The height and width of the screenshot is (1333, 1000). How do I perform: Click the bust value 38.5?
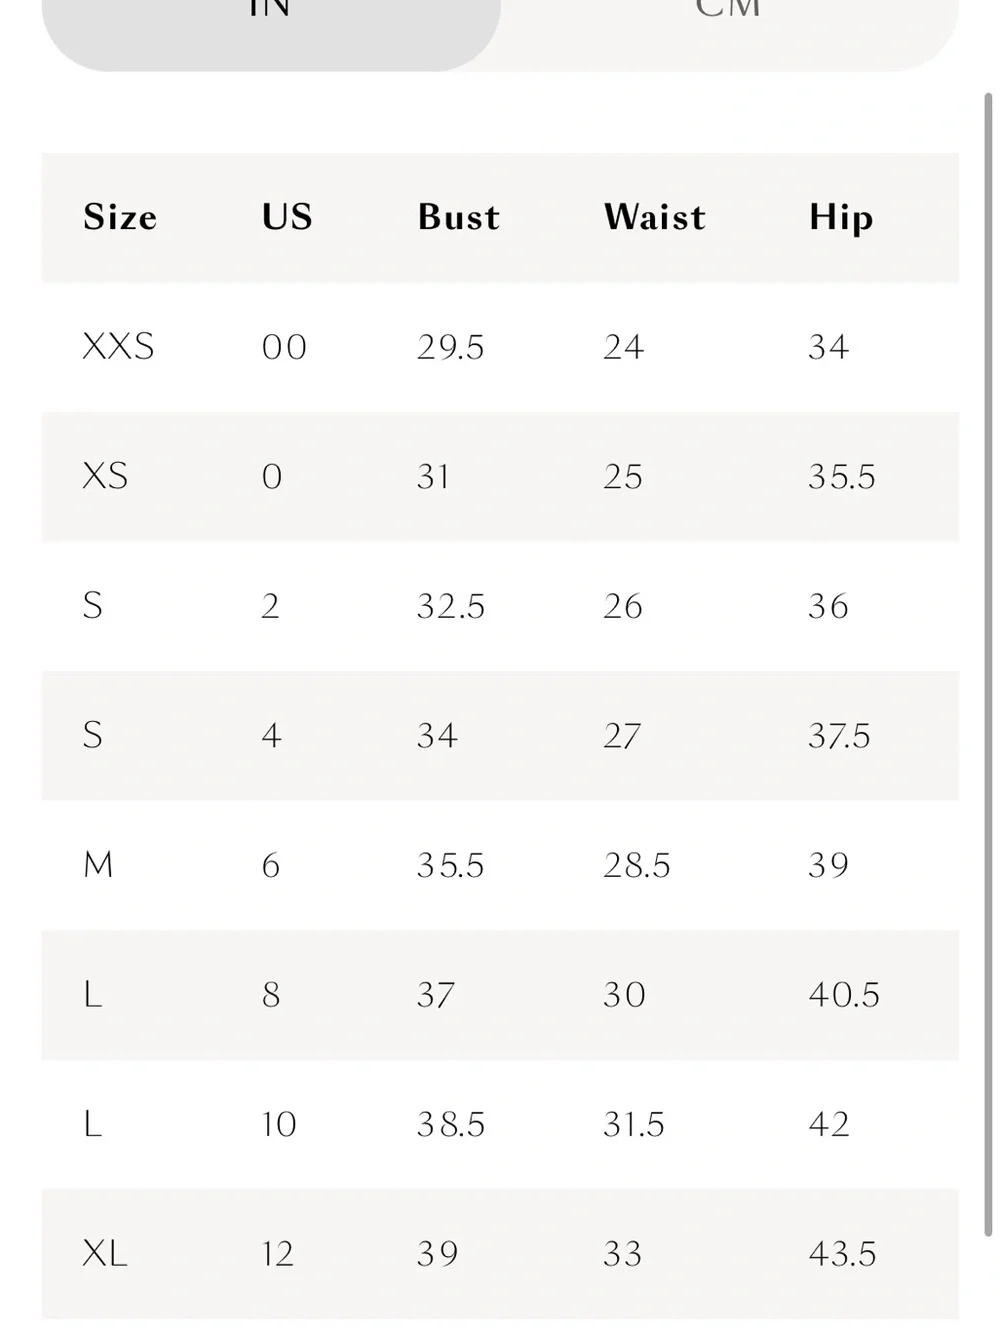tap(451, 1124)
